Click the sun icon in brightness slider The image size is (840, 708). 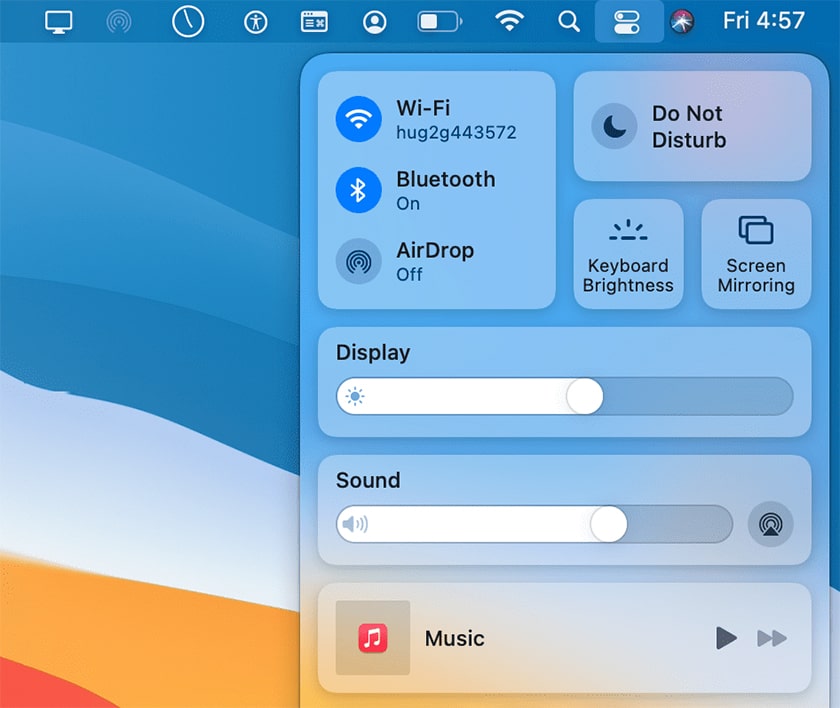pyautogui.click(x=355, y=396)
